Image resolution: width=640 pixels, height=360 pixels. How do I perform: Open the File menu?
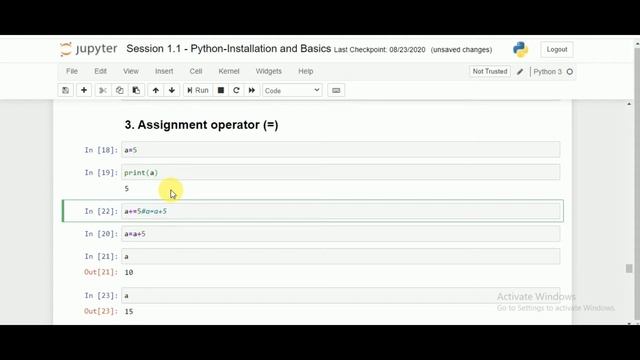[72, 71]
